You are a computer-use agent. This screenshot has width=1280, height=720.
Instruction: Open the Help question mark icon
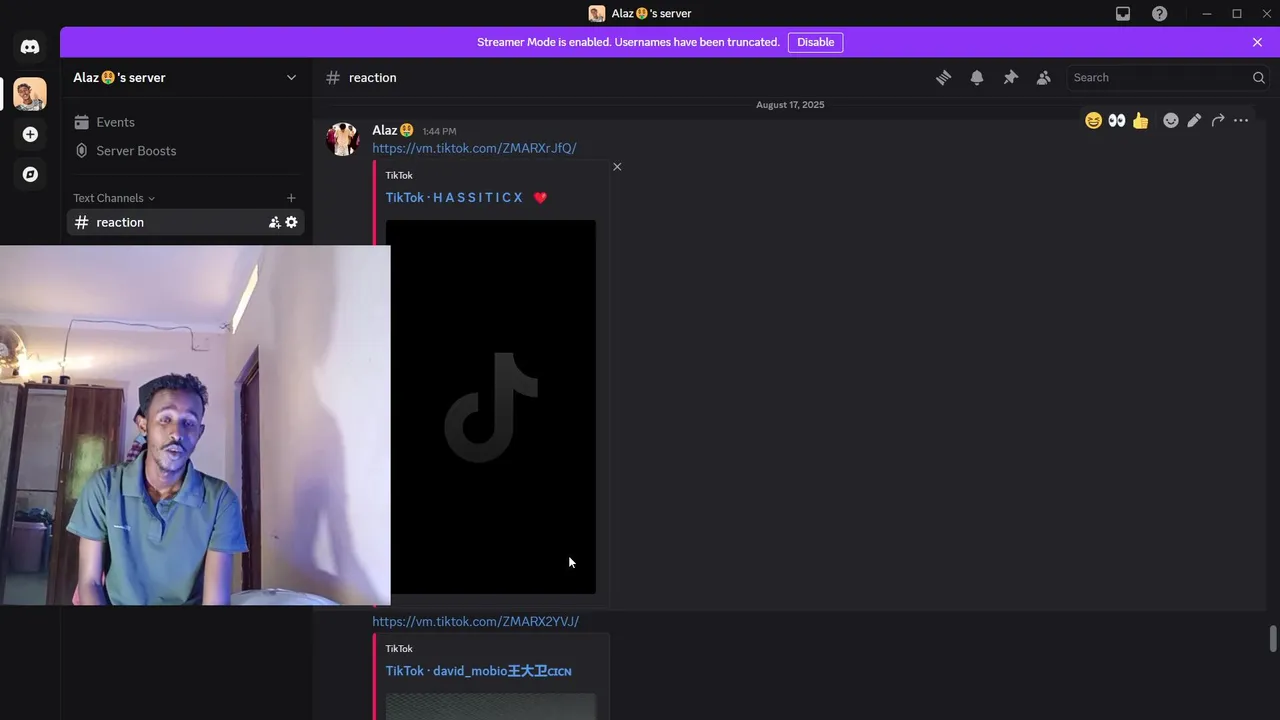(1159, 13)
